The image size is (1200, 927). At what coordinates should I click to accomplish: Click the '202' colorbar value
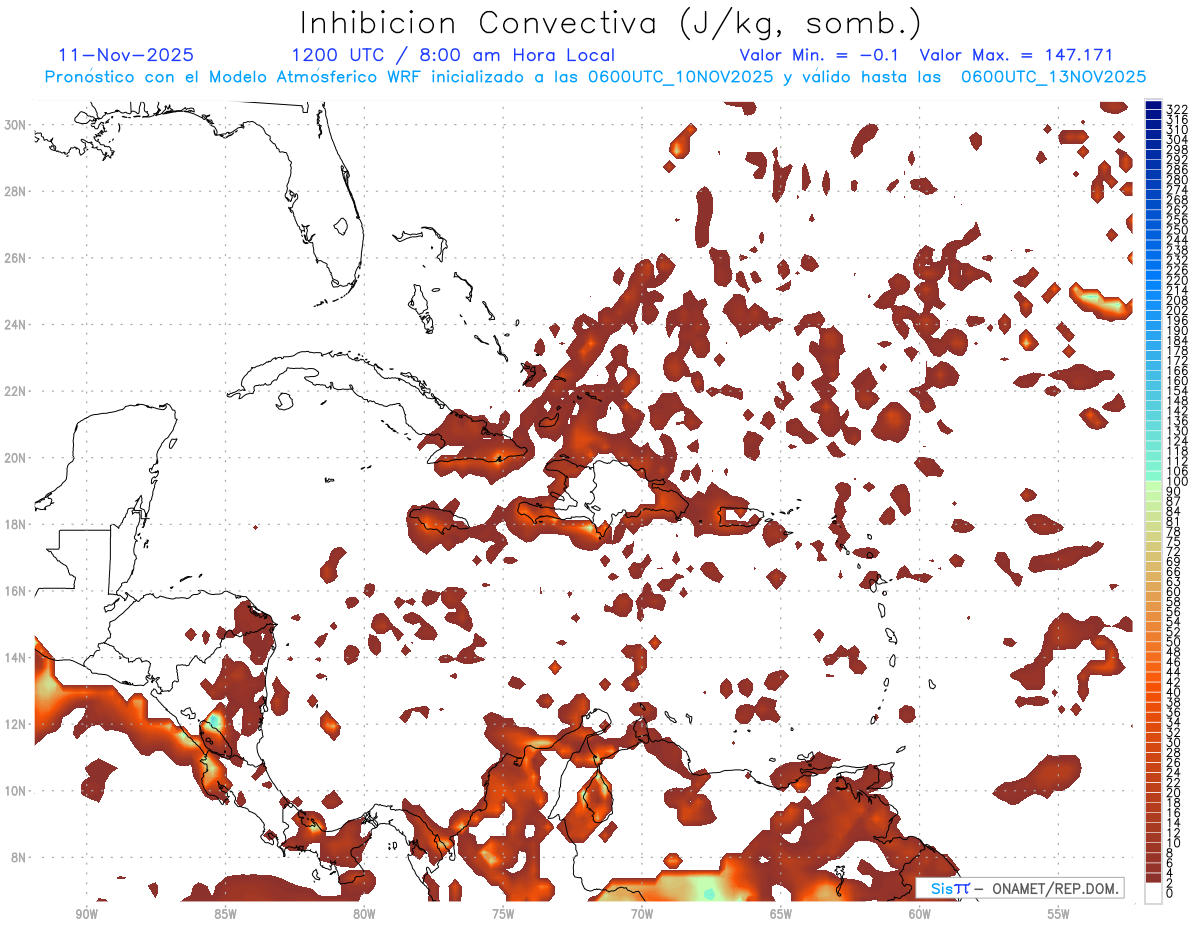[1177, 310]
